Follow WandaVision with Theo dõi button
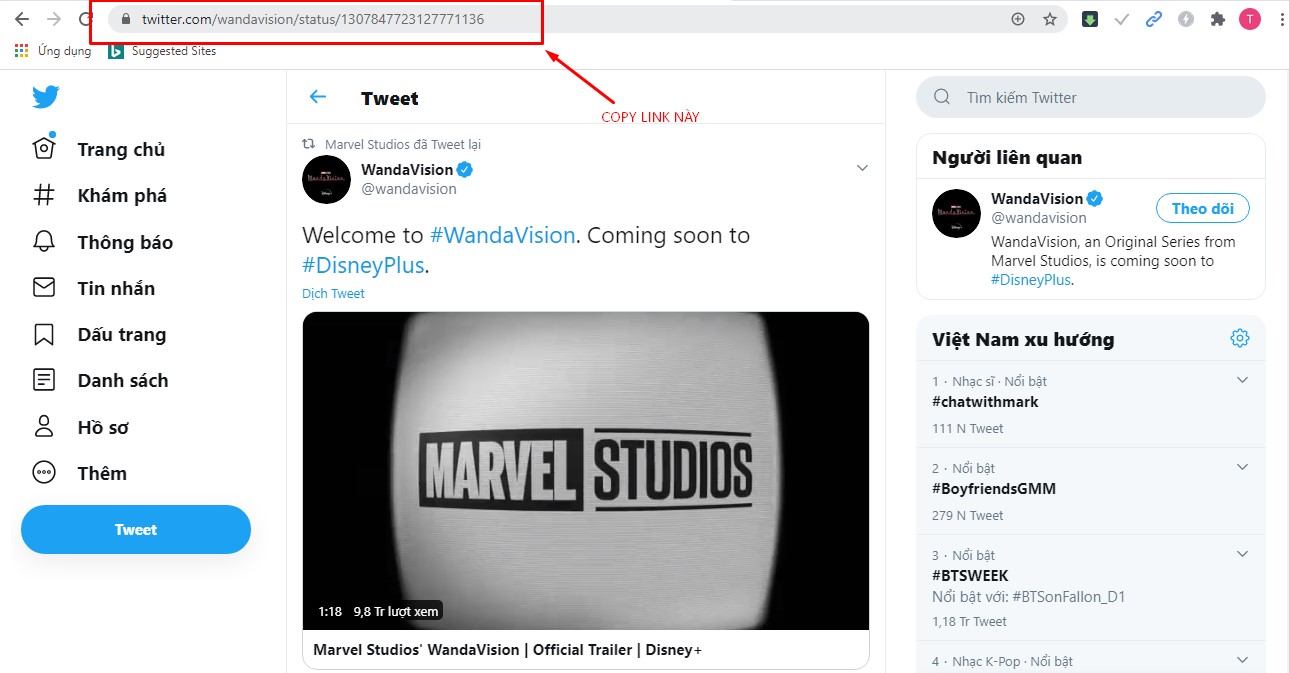The width and height of the screenshot is (1289, 673). click(x=1202, y=208)
